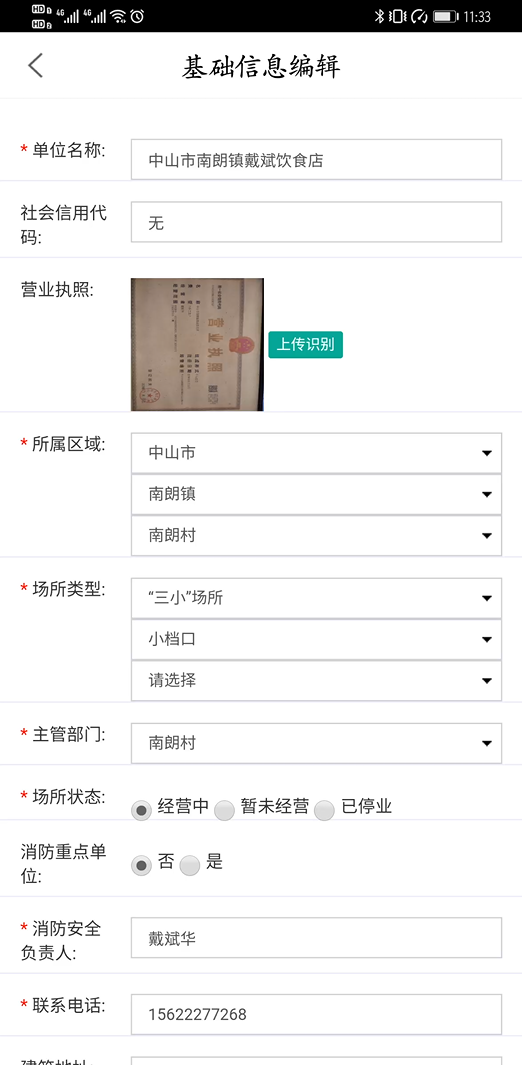This screenshot has width=522, height=1065.
Task: Open the business license photo thumbnail
Action: coord(197,344)
